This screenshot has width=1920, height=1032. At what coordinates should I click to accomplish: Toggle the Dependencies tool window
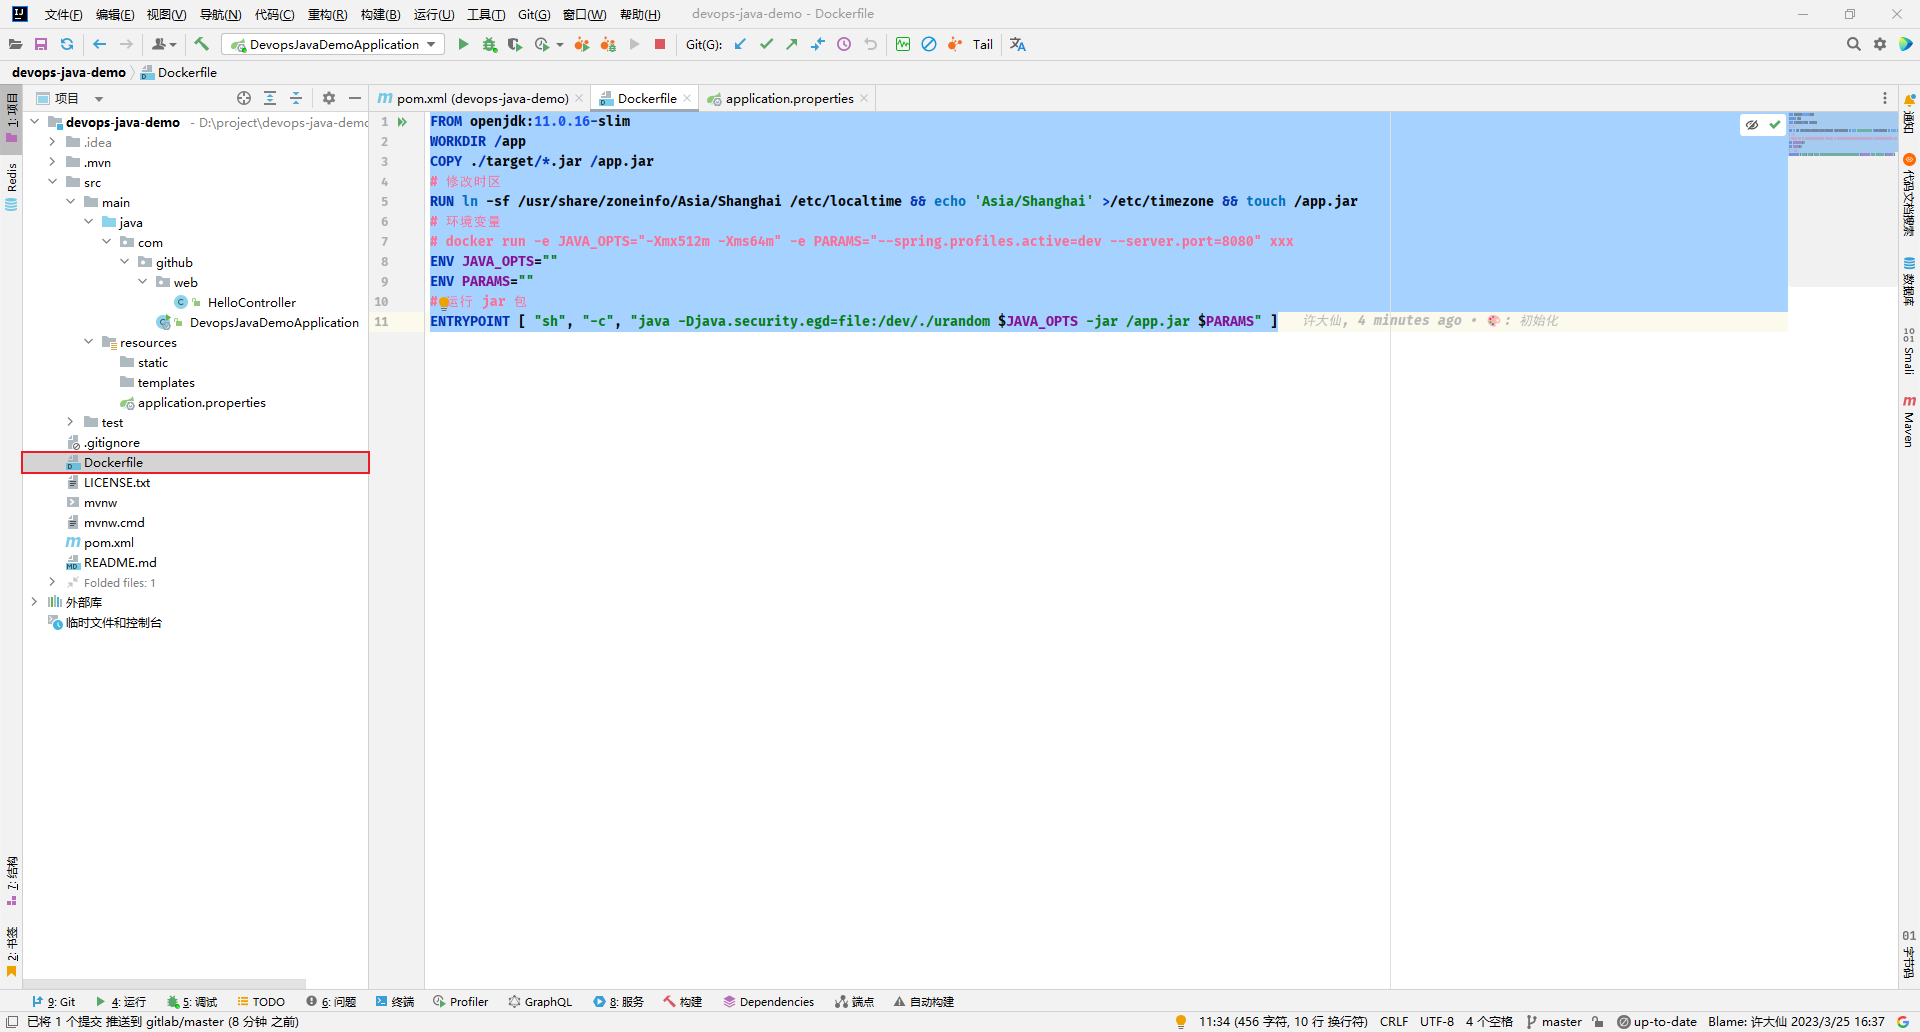coord(768,1002)
